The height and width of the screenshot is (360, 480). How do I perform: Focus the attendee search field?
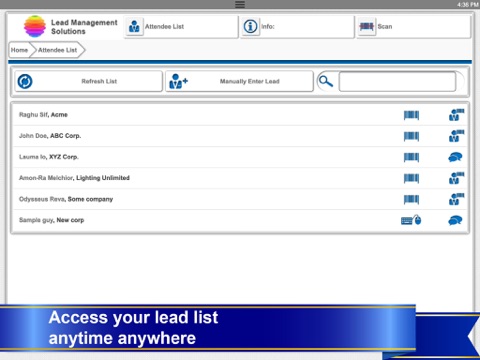(x=397, y=81)
